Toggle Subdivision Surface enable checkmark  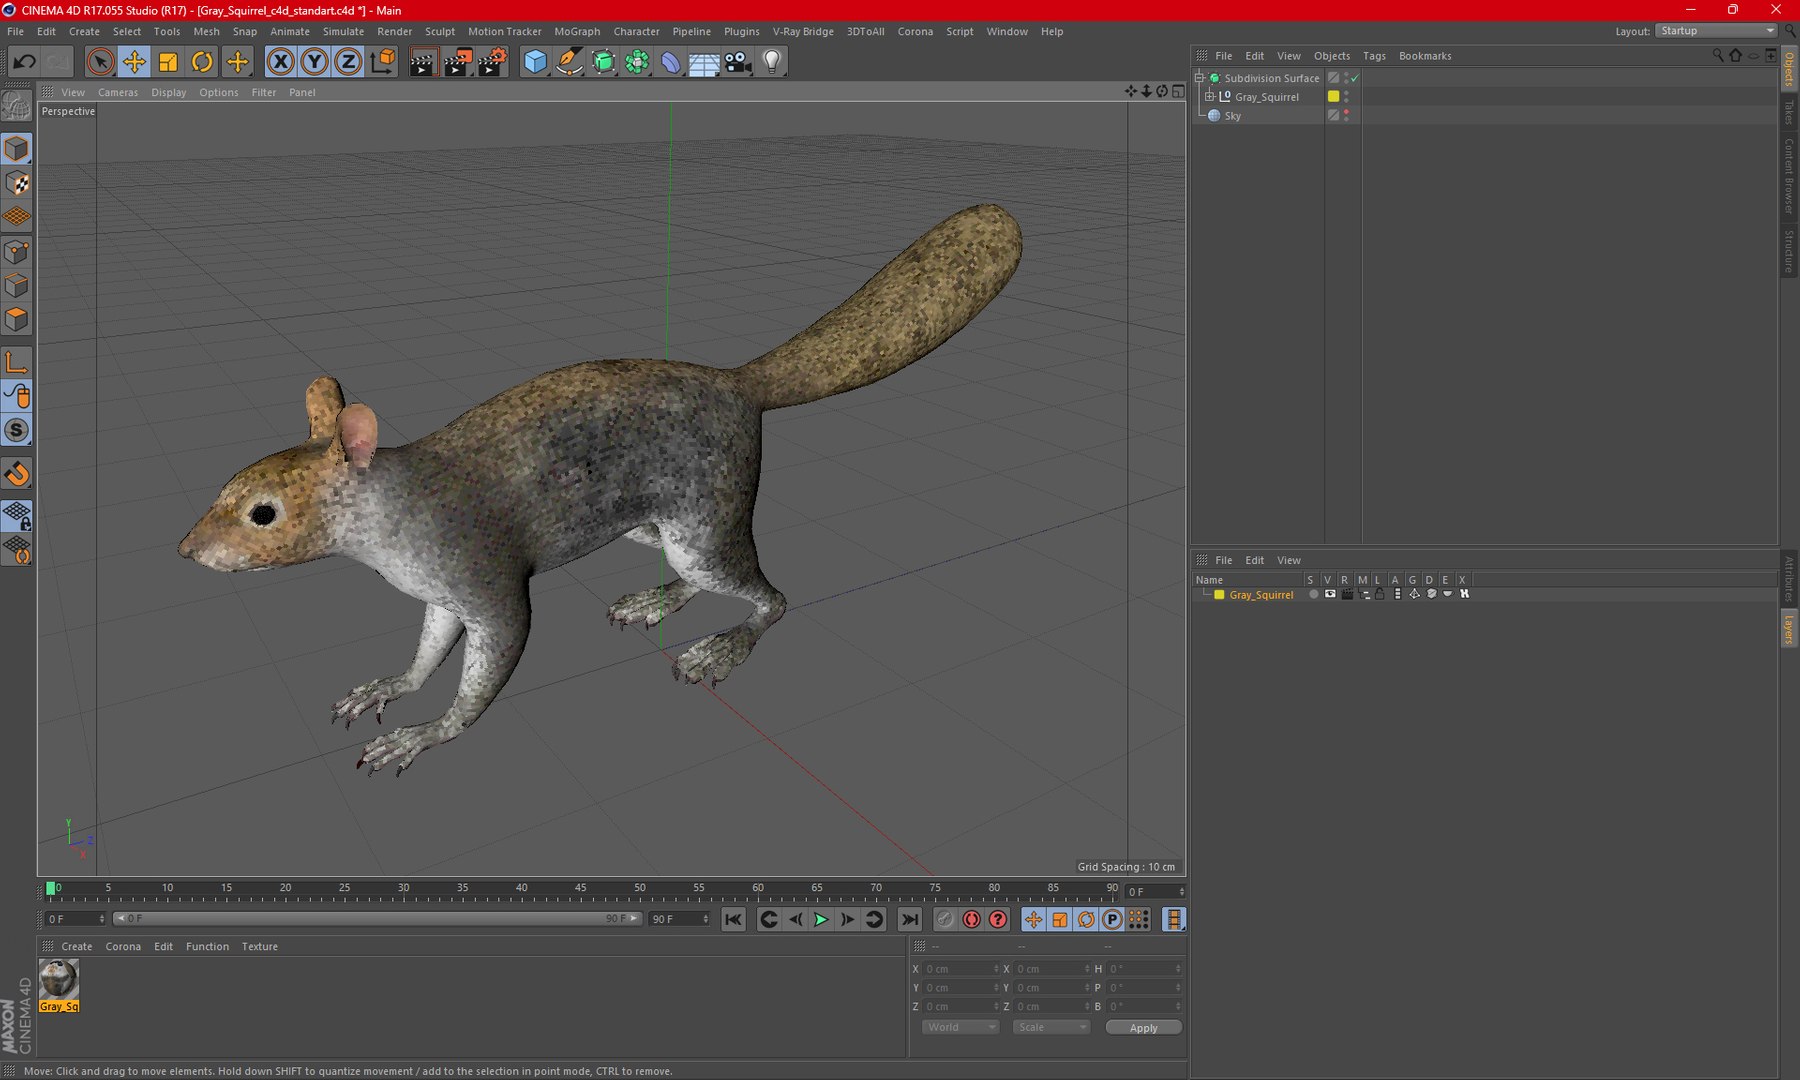click(x=1355, y=78)
